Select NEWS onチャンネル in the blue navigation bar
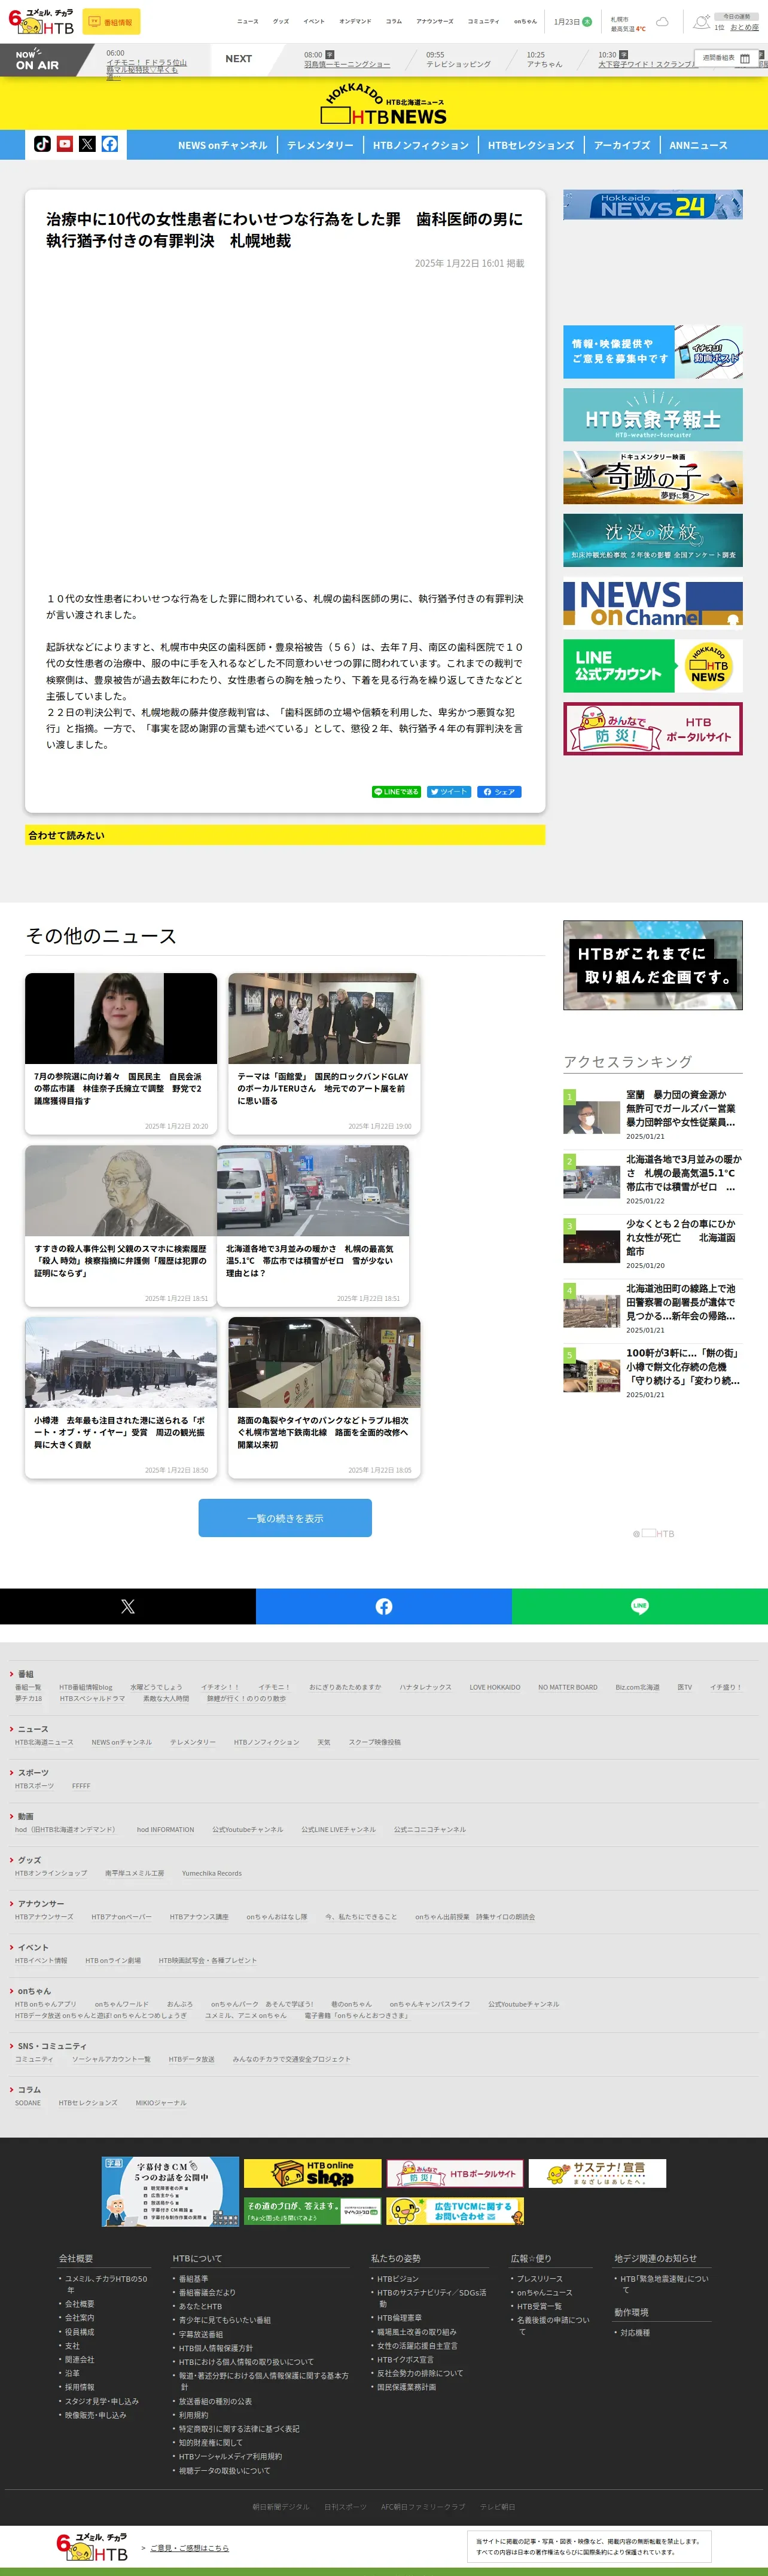768x2576 pixels. [223, 145]
